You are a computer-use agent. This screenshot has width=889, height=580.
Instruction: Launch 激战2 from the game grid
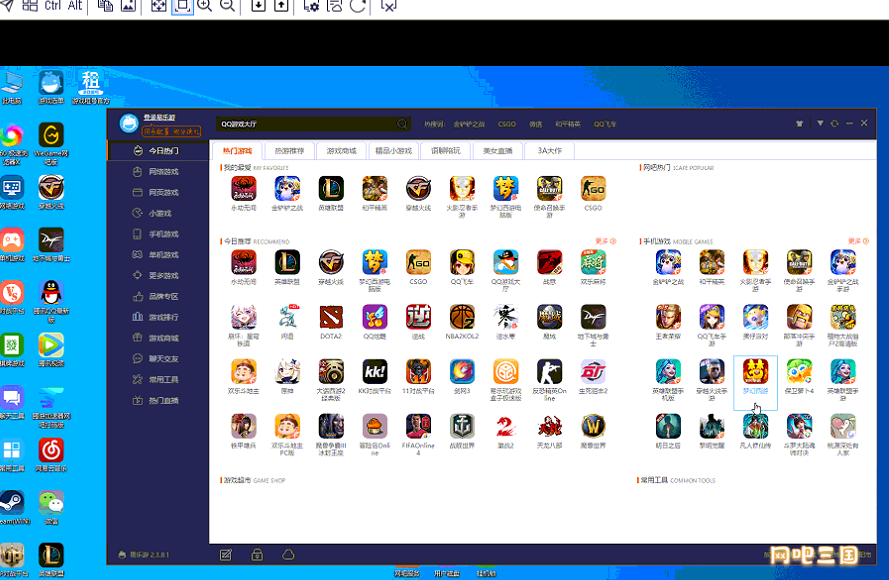[506, 426]
